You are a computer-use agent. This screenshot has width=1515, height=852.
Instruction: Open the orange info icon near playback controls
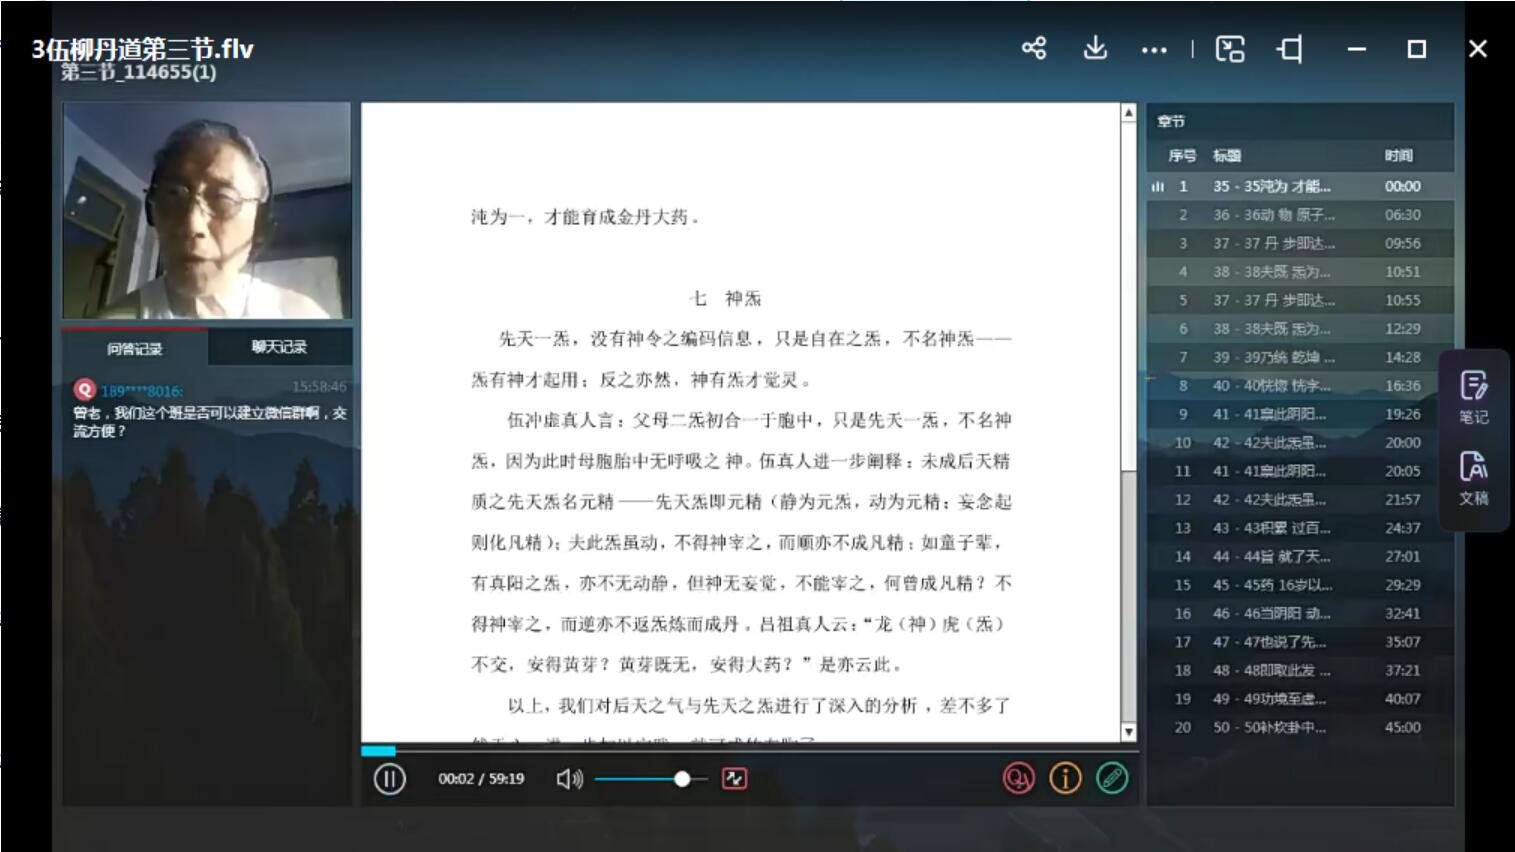[x=1064, y=777]
